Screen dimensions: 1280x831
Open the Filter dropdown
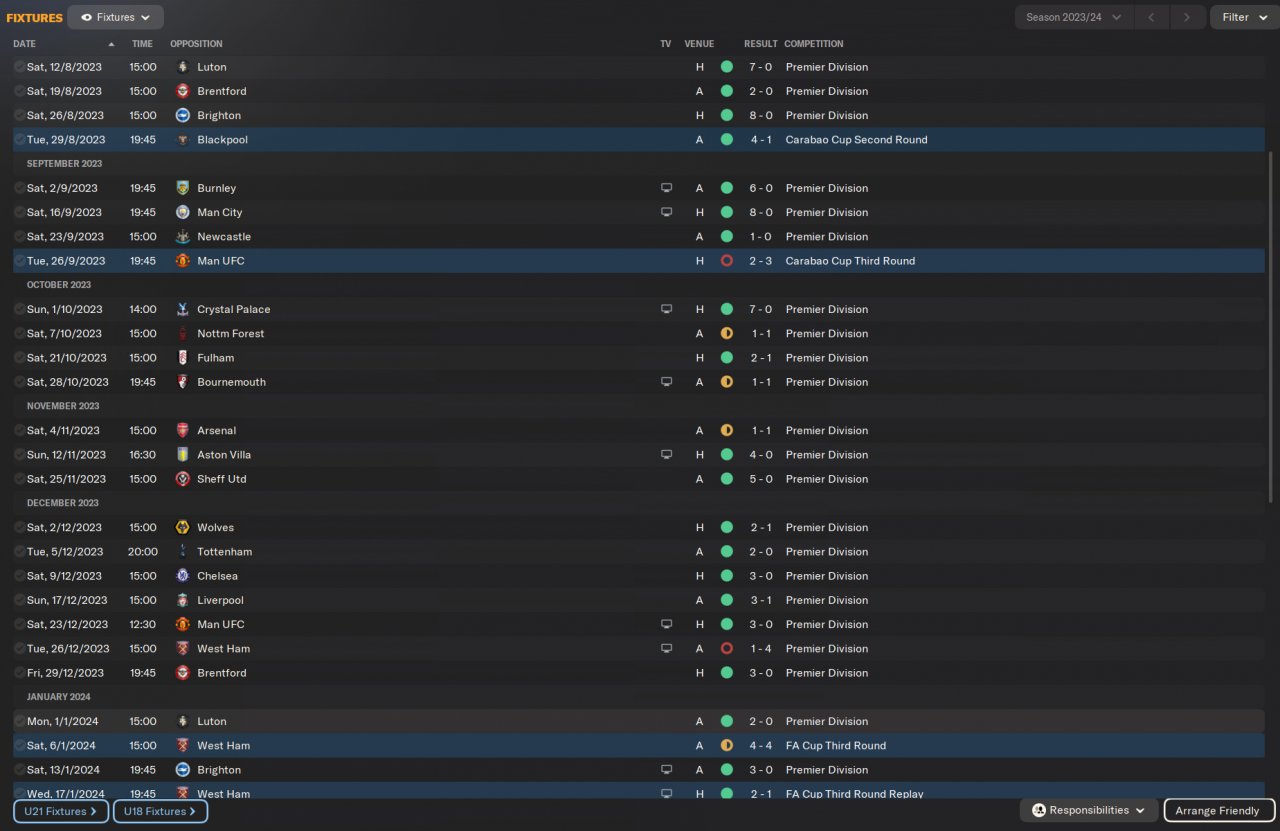[x=1243, y=17]
